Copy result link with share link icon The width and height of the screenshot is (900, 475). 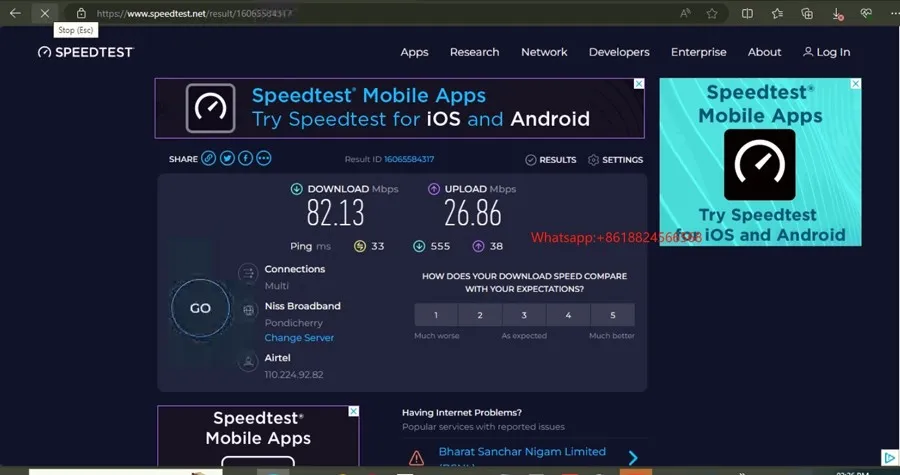click(x=209, y=158)
